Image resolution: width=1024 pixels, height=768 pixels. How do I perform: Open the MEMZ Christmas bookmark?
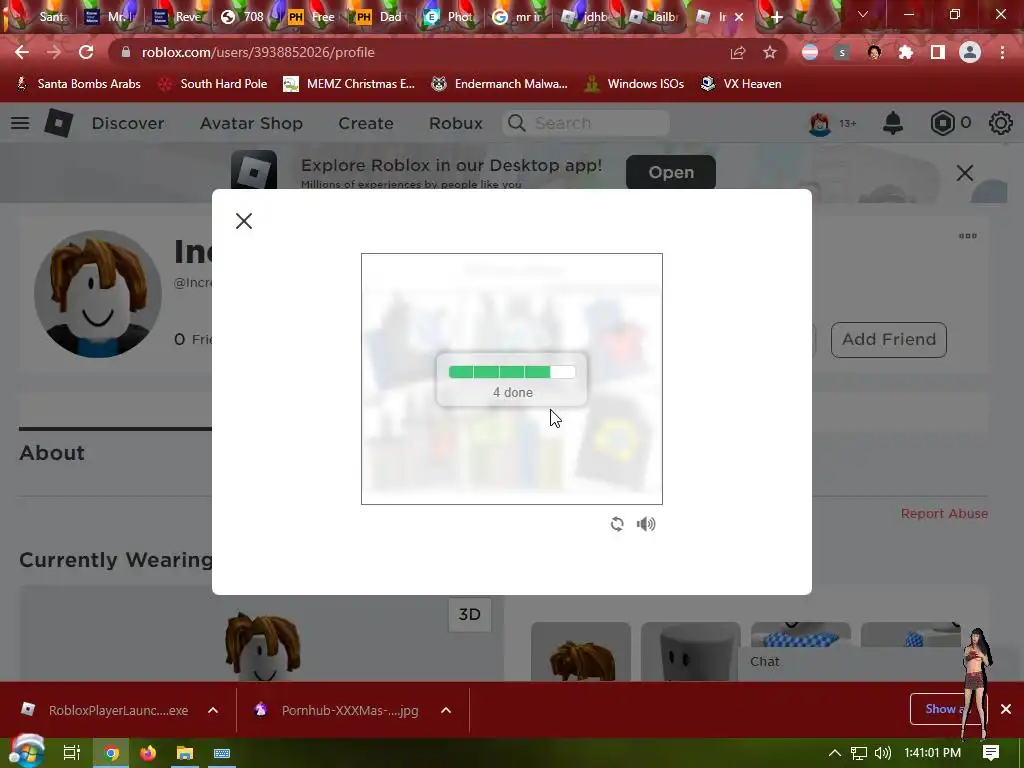pyautogui.click(x=349, y=84)
